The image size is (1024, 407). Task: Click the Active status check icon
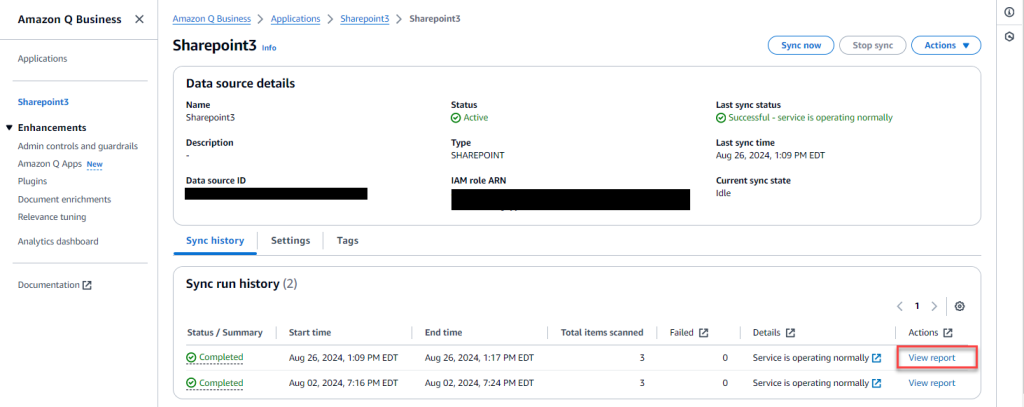456,118
